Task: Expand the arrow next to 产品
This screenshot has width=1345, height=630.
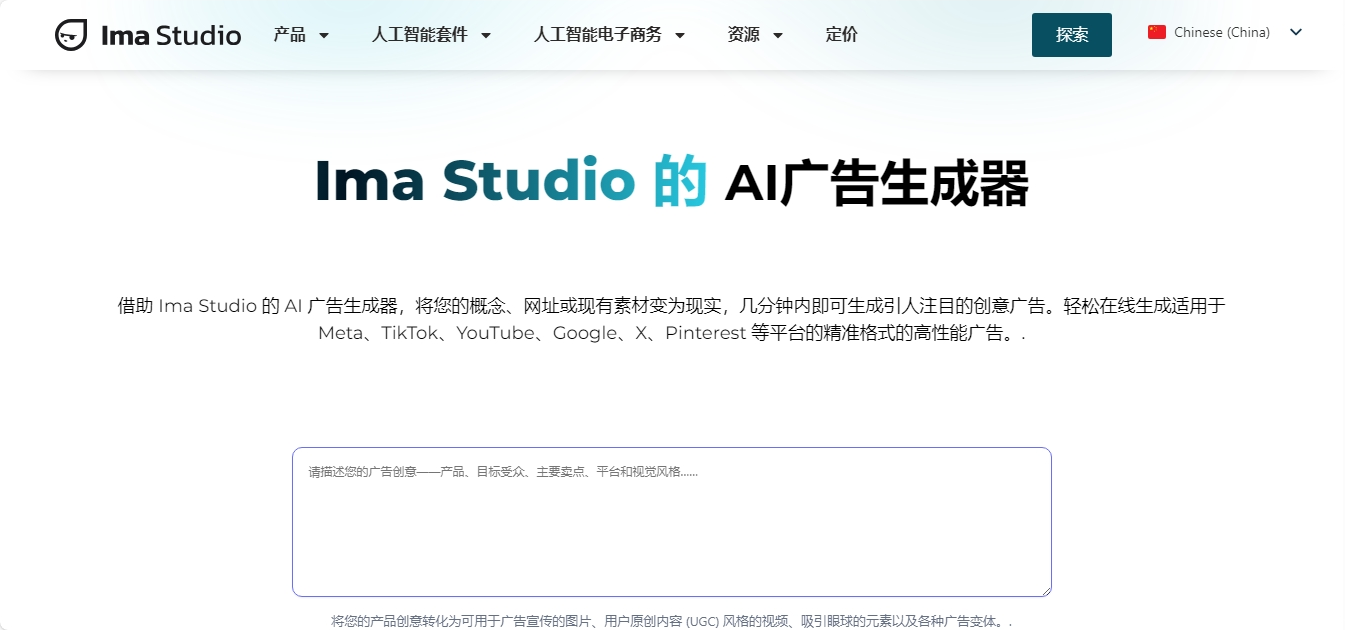Action: click(323, 36)
